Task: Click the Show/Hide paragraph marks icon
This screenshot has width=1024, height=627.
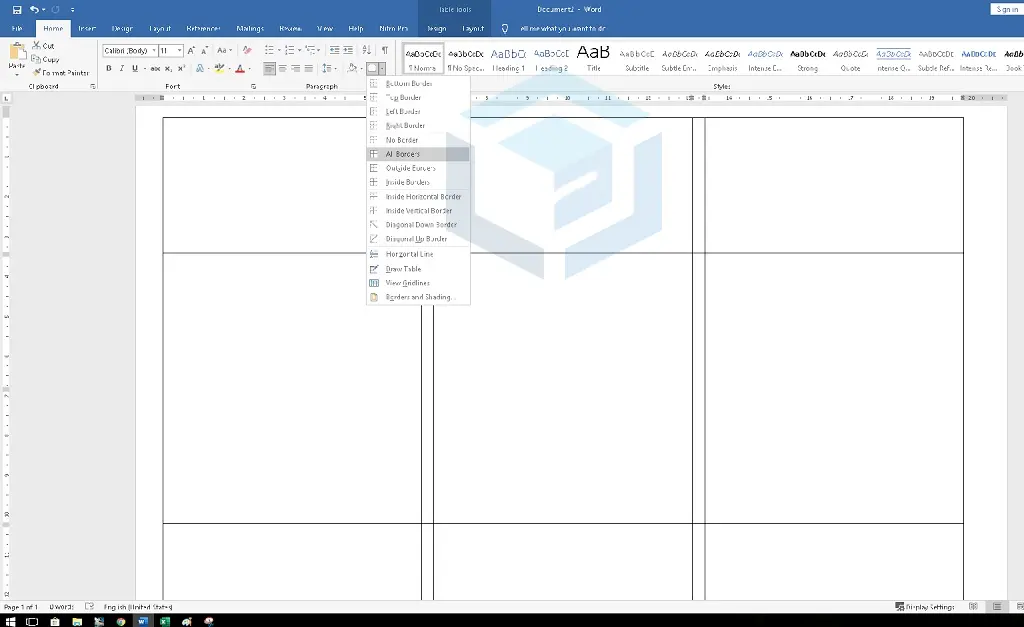Action: [x=385, y=50]
